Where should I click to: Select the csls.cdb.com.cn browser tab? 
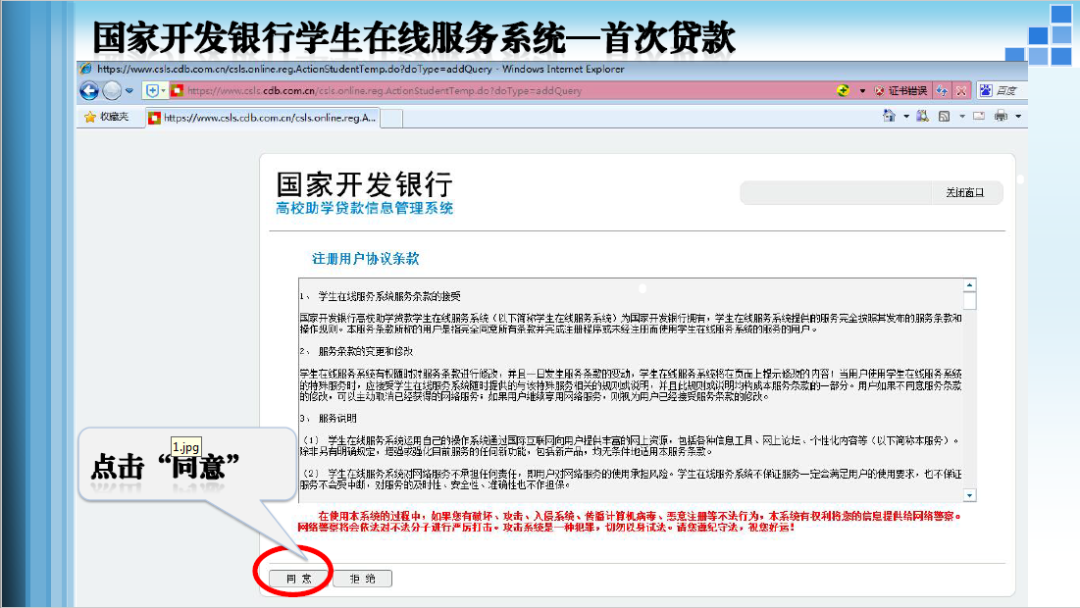click(262, 118)
